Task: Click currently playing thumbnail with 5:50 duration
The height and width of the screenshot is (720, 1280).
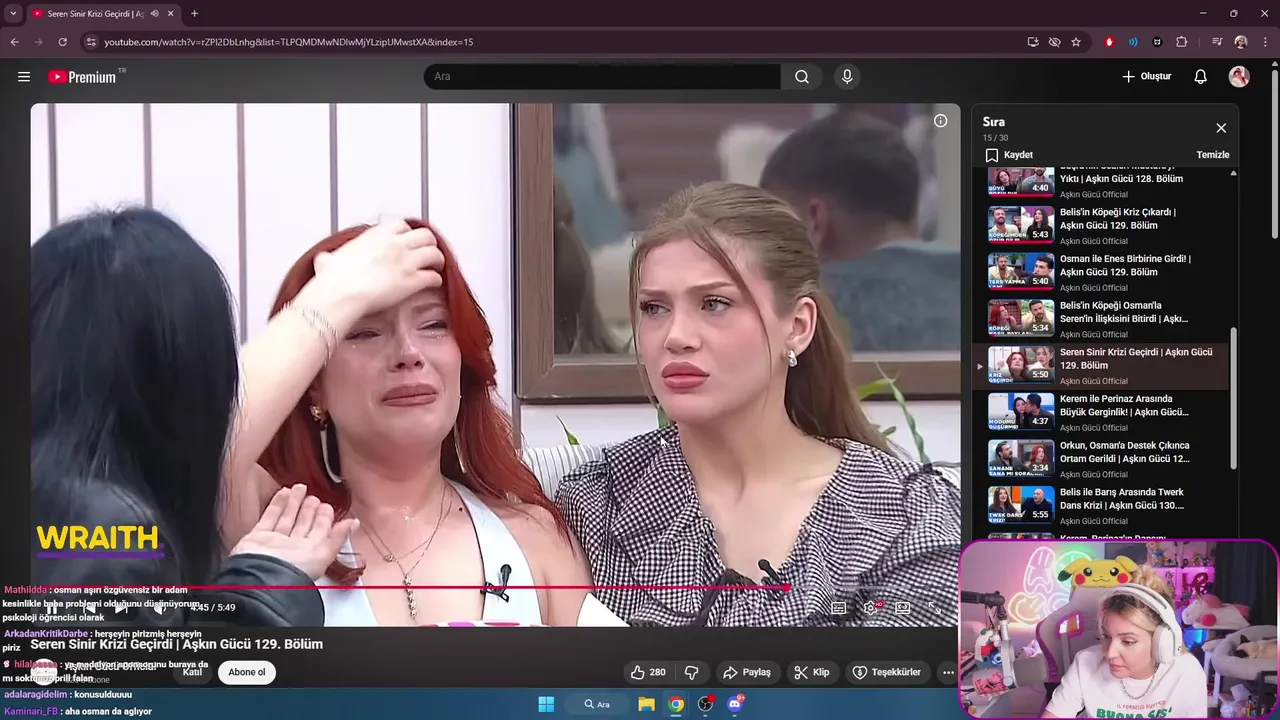Action: [x=1021, y=364]
